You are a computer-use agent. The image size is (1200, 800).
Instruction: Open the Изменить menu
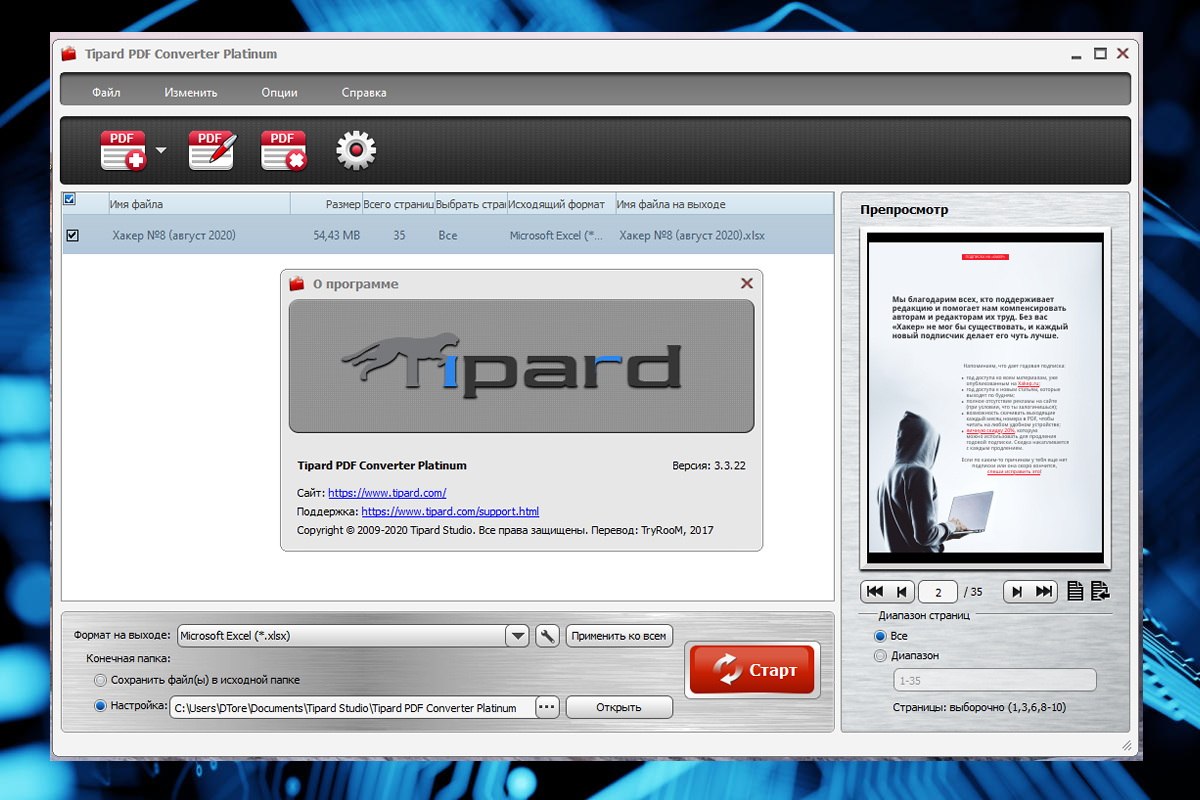[191, 92]
